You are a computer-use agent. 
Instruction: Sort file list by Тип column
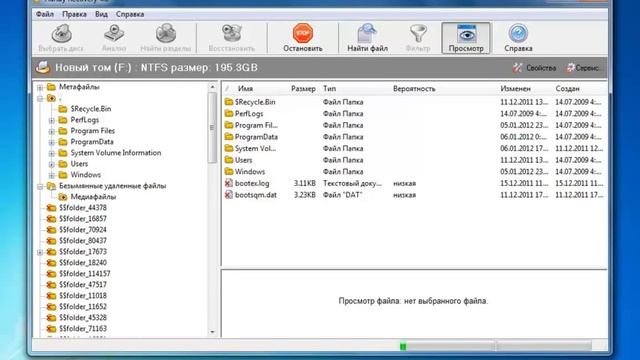click(x=329, y=89)
